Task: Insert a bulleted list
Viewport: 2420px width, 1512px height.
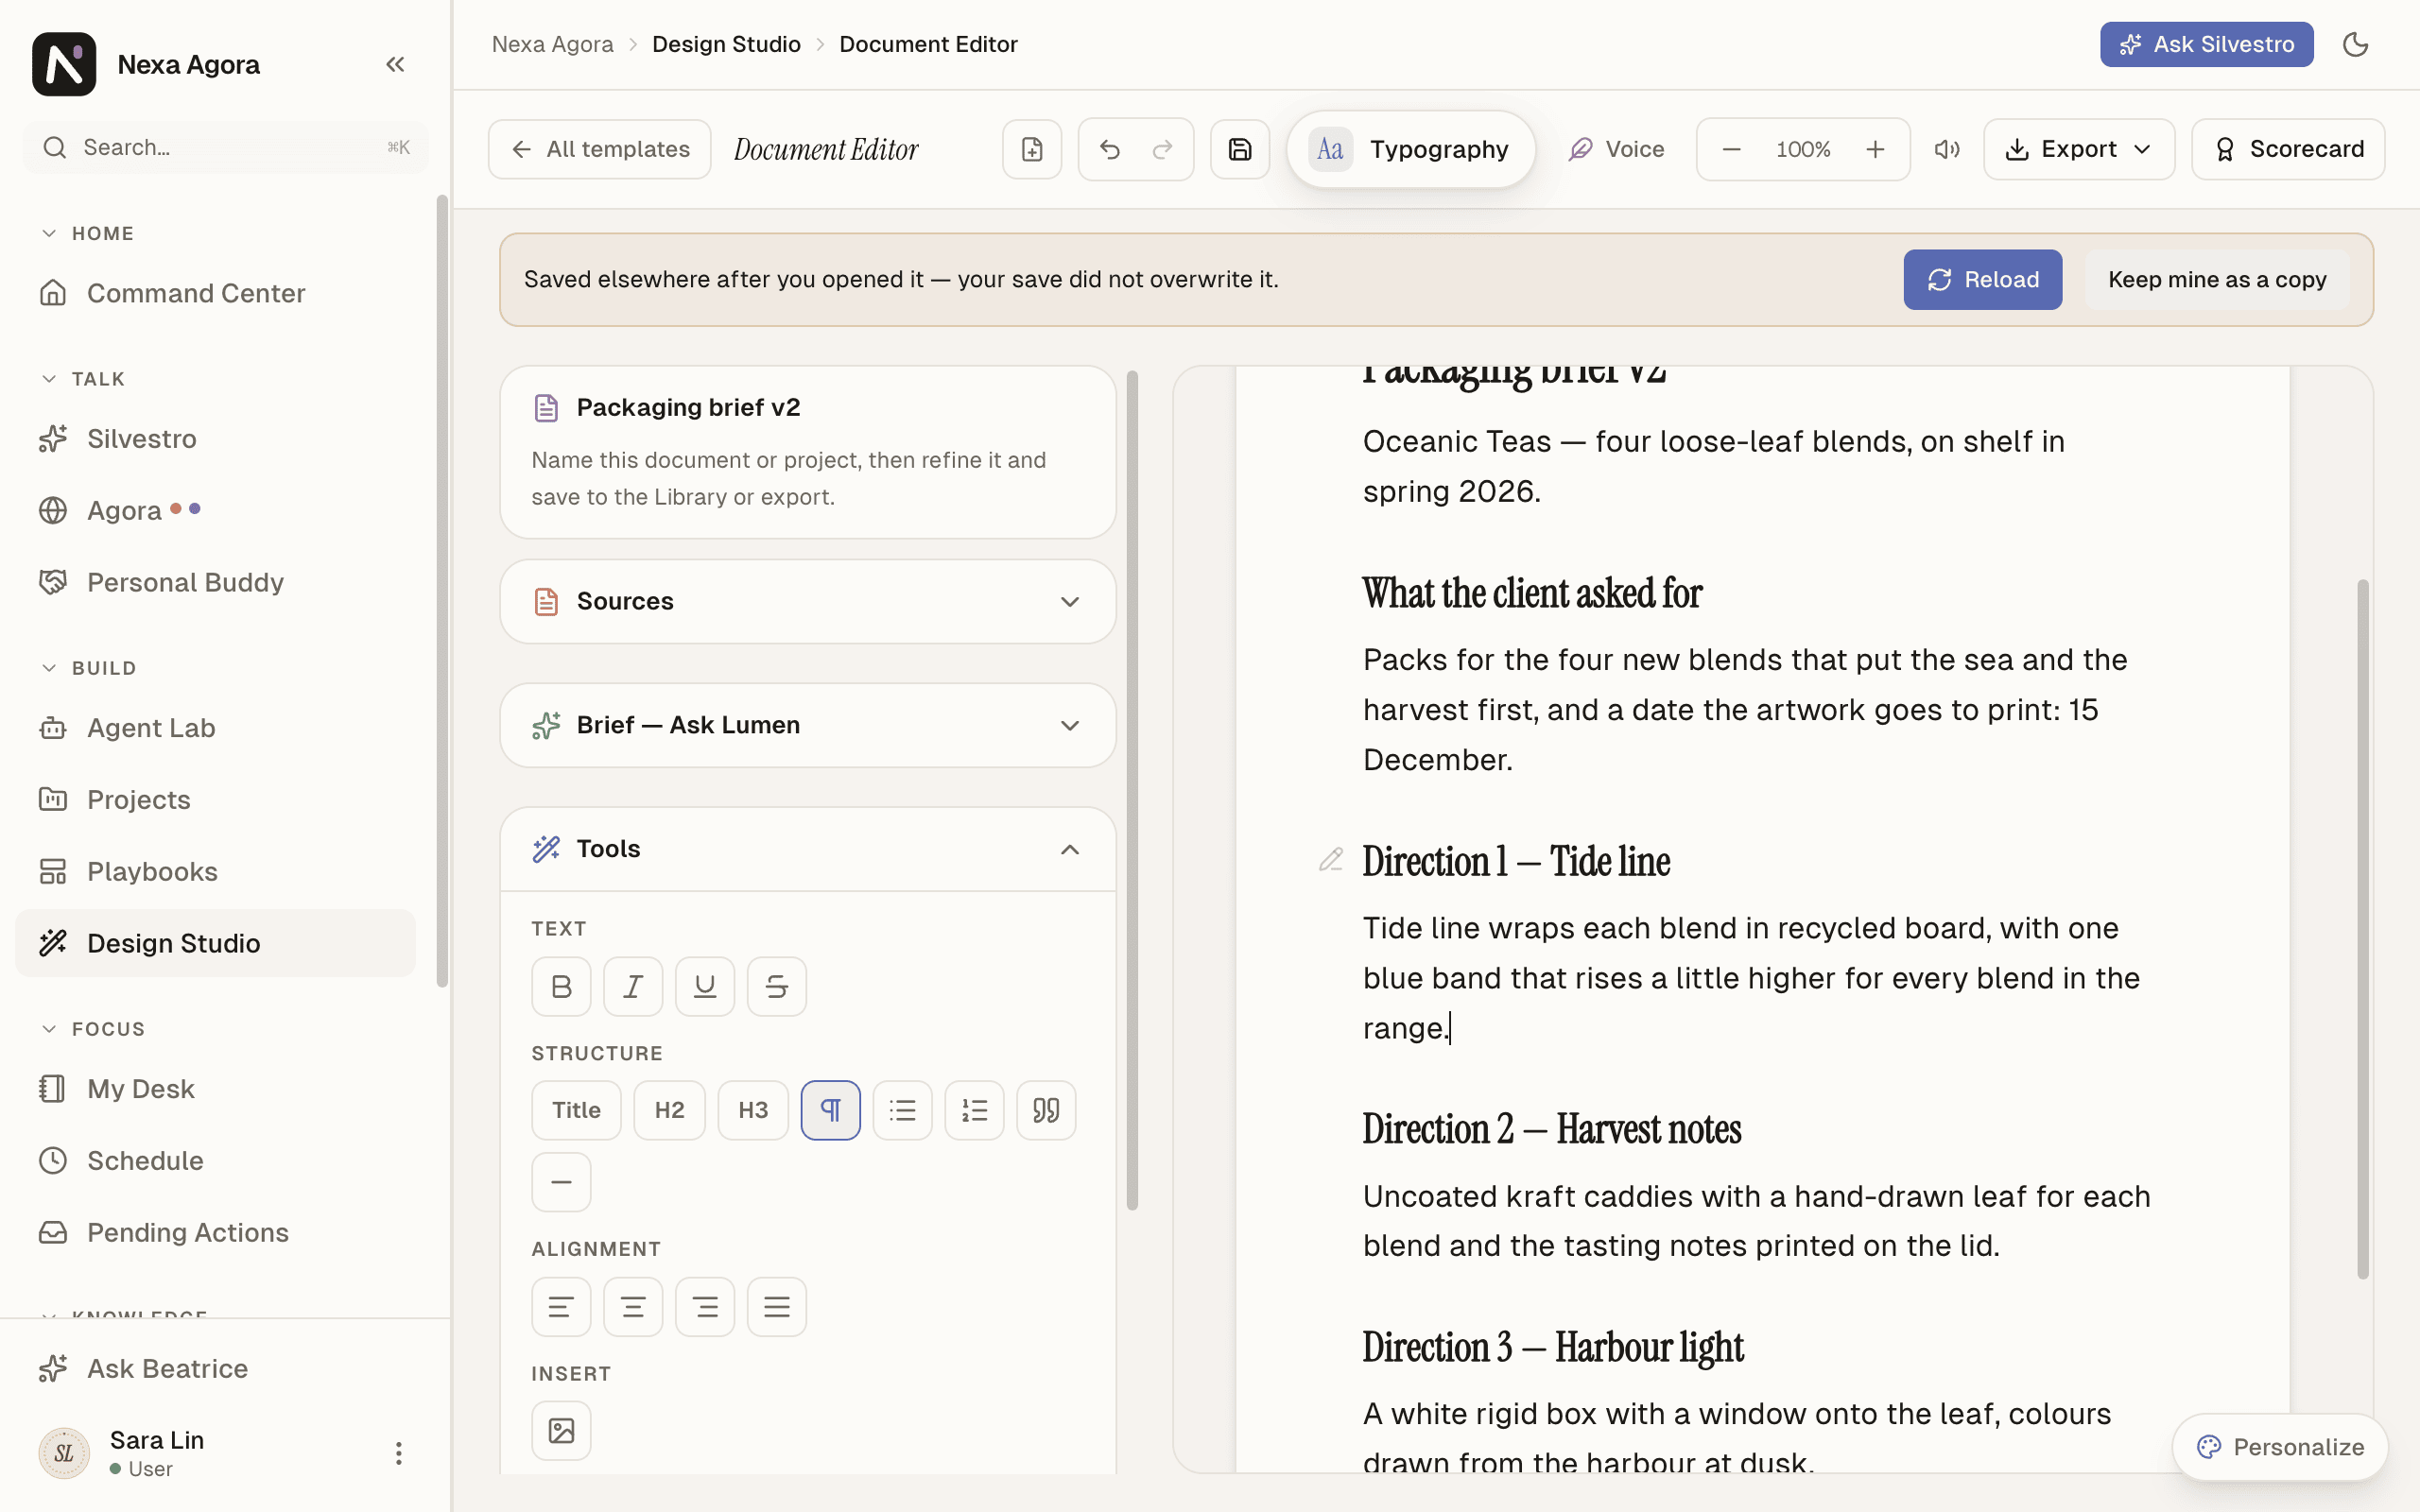Action: (x=902, y=1110)
